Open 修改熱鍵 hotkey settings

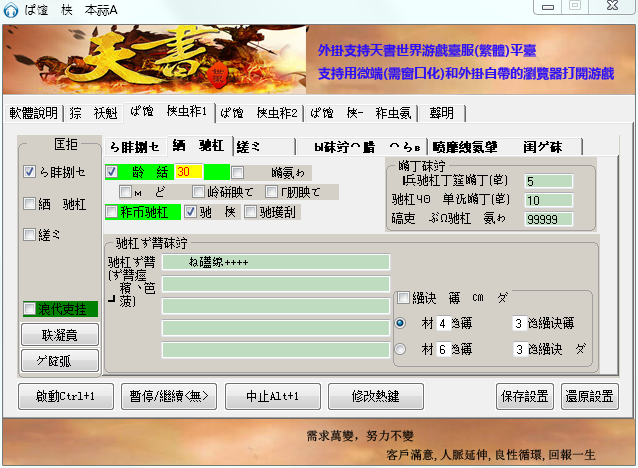tap(376, 395)
